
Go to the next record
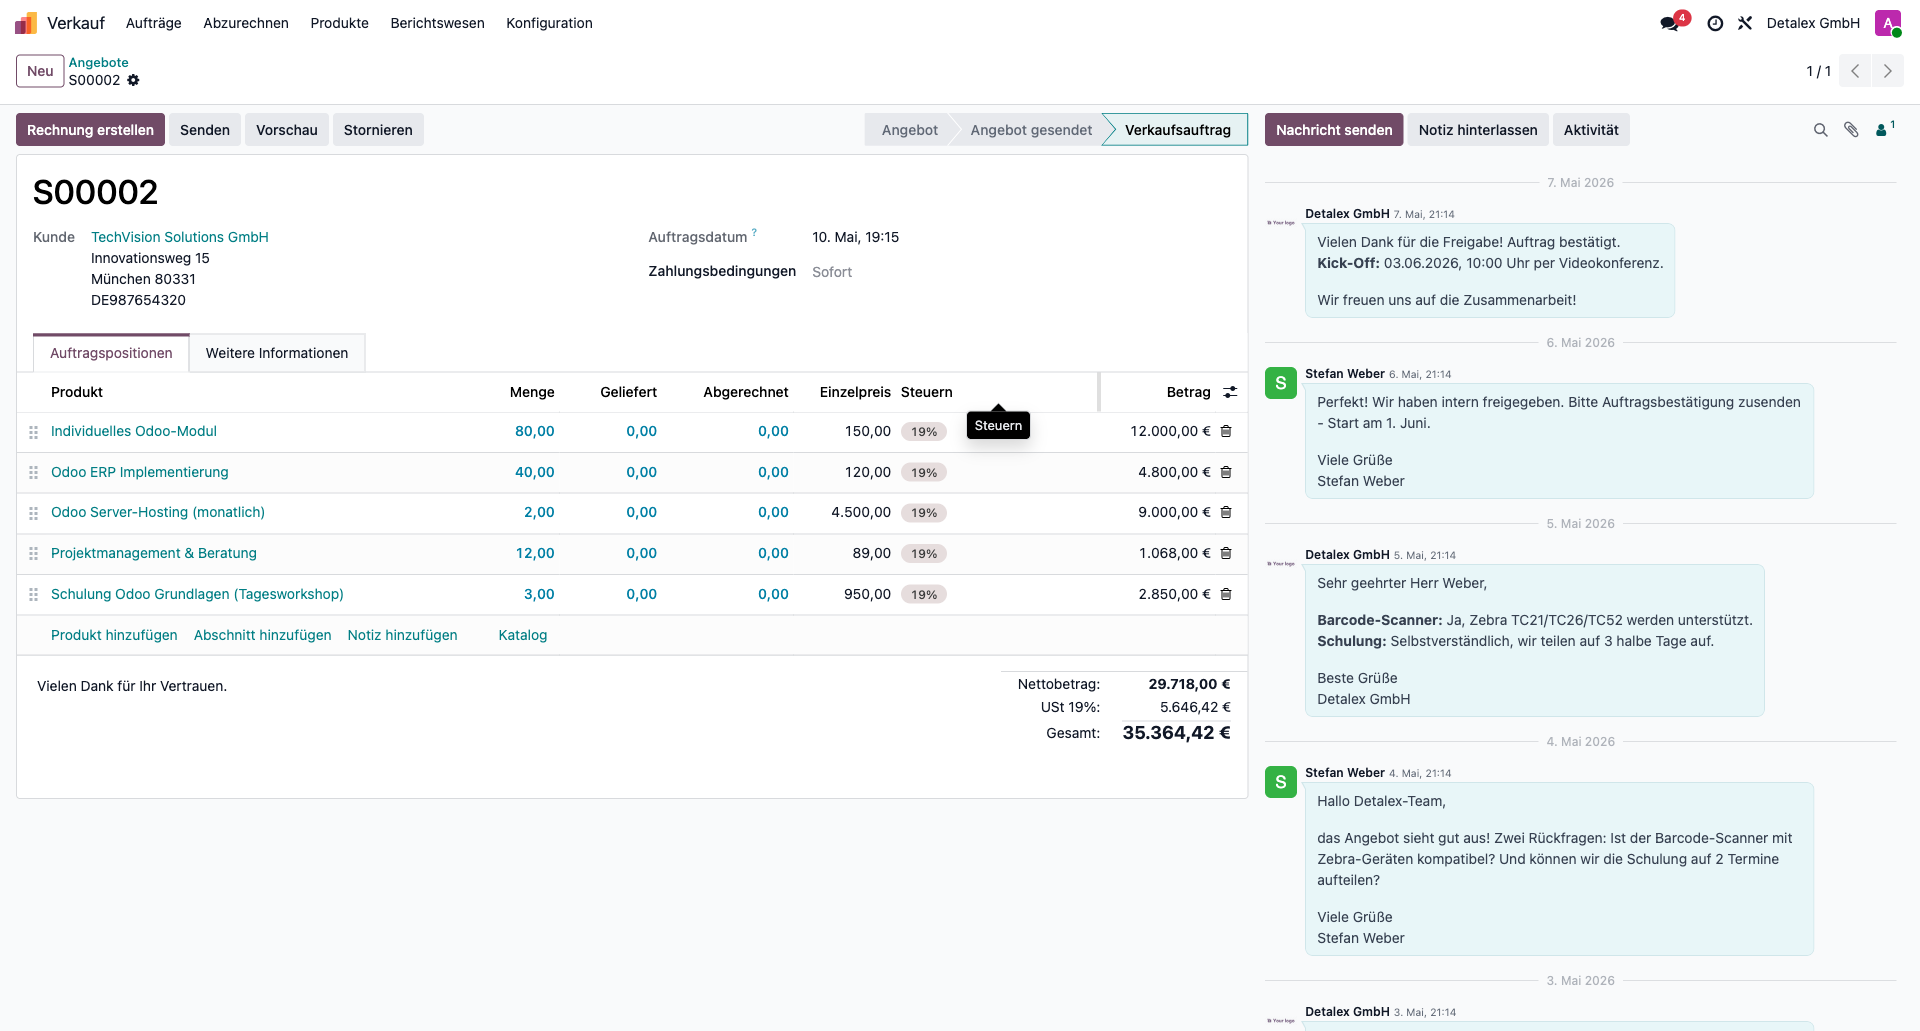[1888, 71]
